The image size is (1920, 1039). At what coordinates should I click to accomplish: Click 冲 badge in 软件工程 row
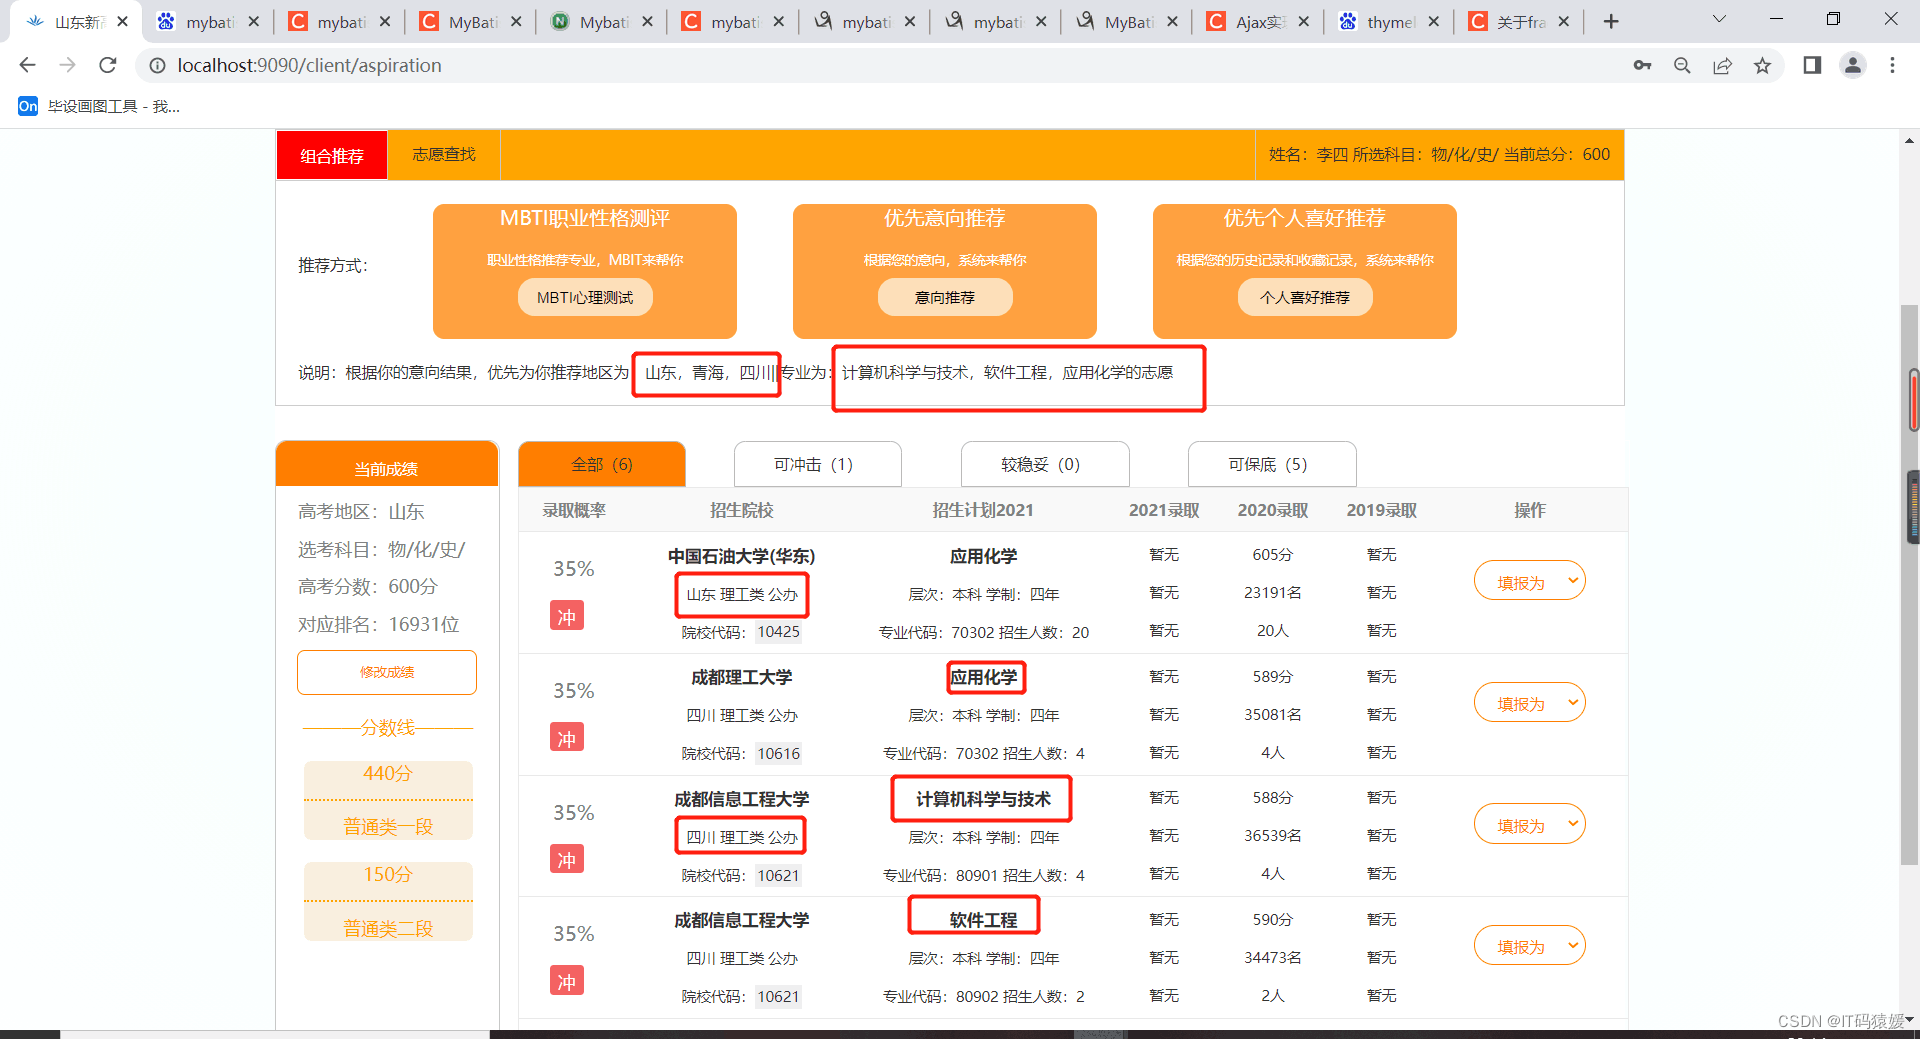click(x=567, y=981)
